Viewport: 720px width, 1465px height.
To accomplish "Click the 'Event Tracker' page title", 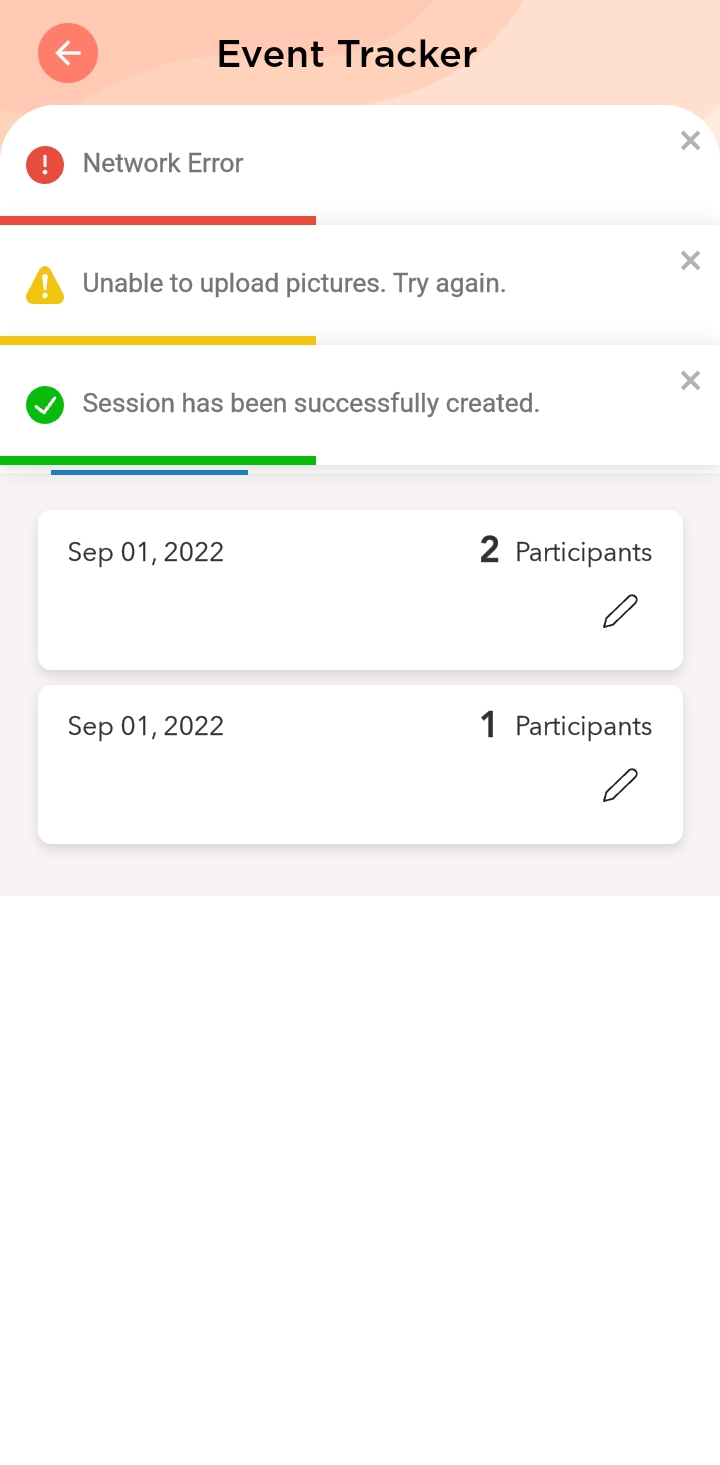I will [x=347, y=54].
